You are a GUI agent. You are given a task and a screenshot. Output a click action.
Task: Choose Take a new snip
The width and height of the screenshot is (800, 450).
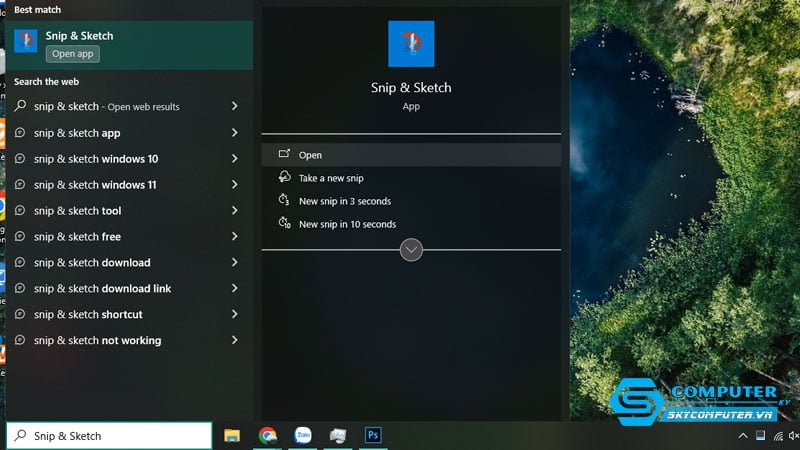(x=411, y=178)
